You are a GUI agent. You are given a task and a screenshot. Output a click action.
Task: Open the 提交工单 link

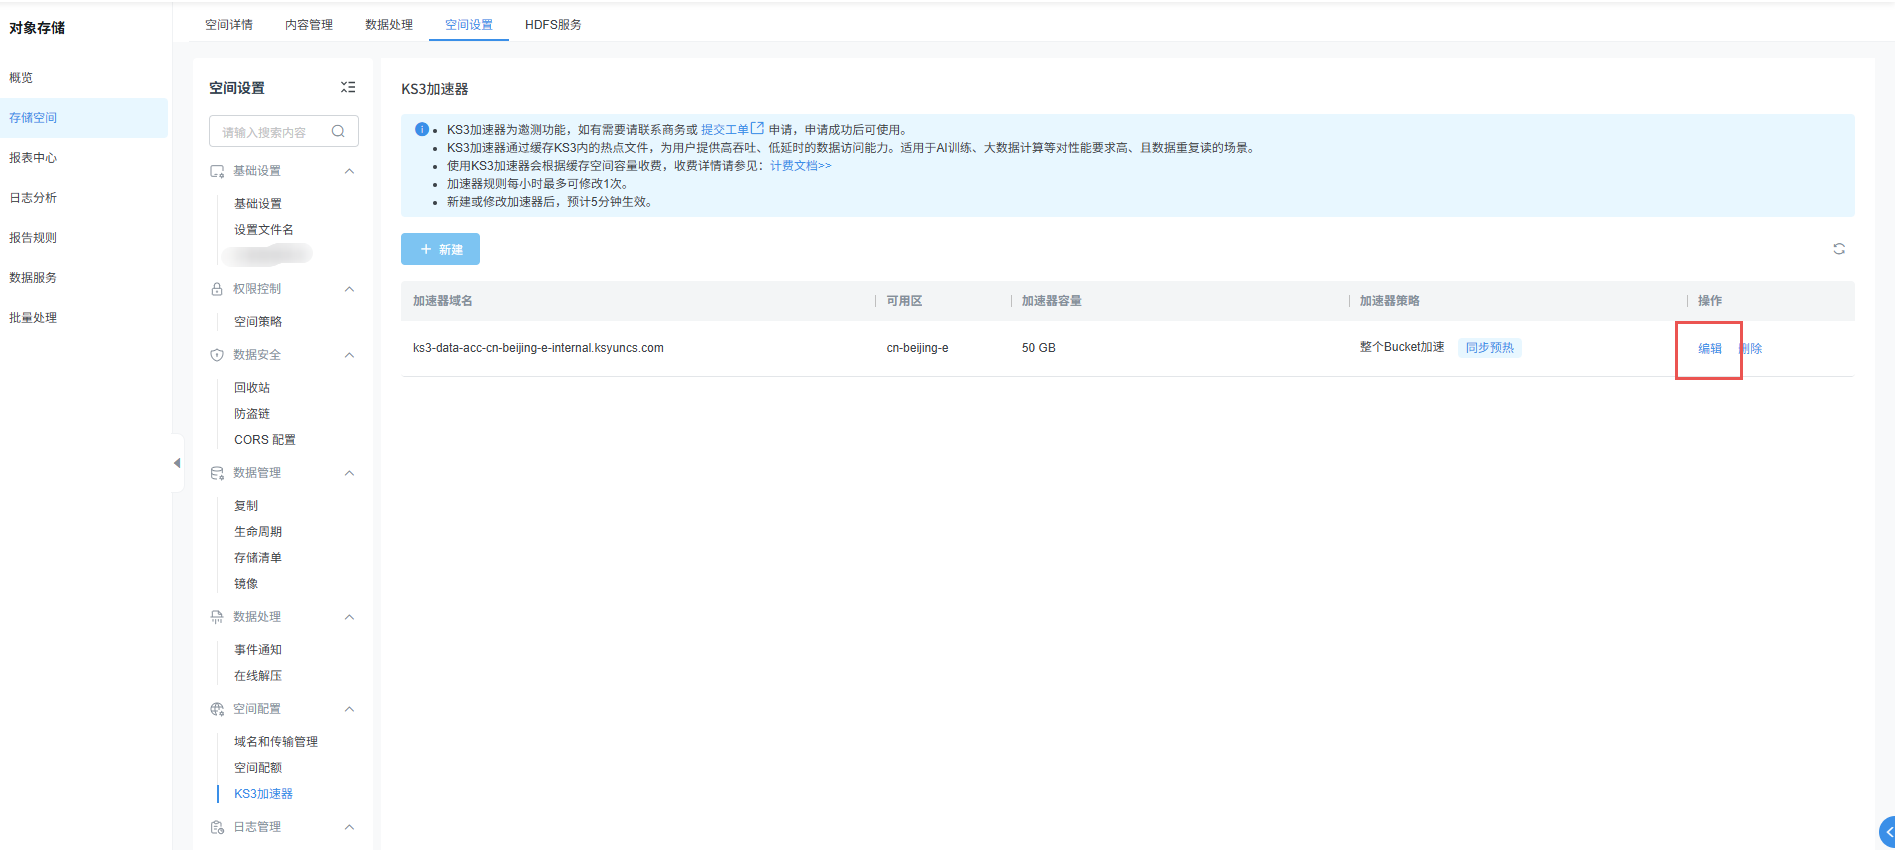click(725, 130)
